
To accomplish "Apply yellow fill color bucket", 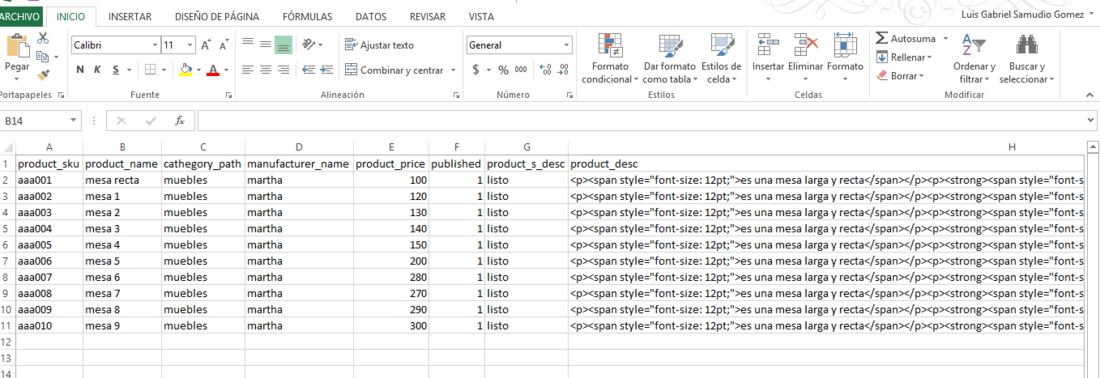I will click(x=186, y=69).
